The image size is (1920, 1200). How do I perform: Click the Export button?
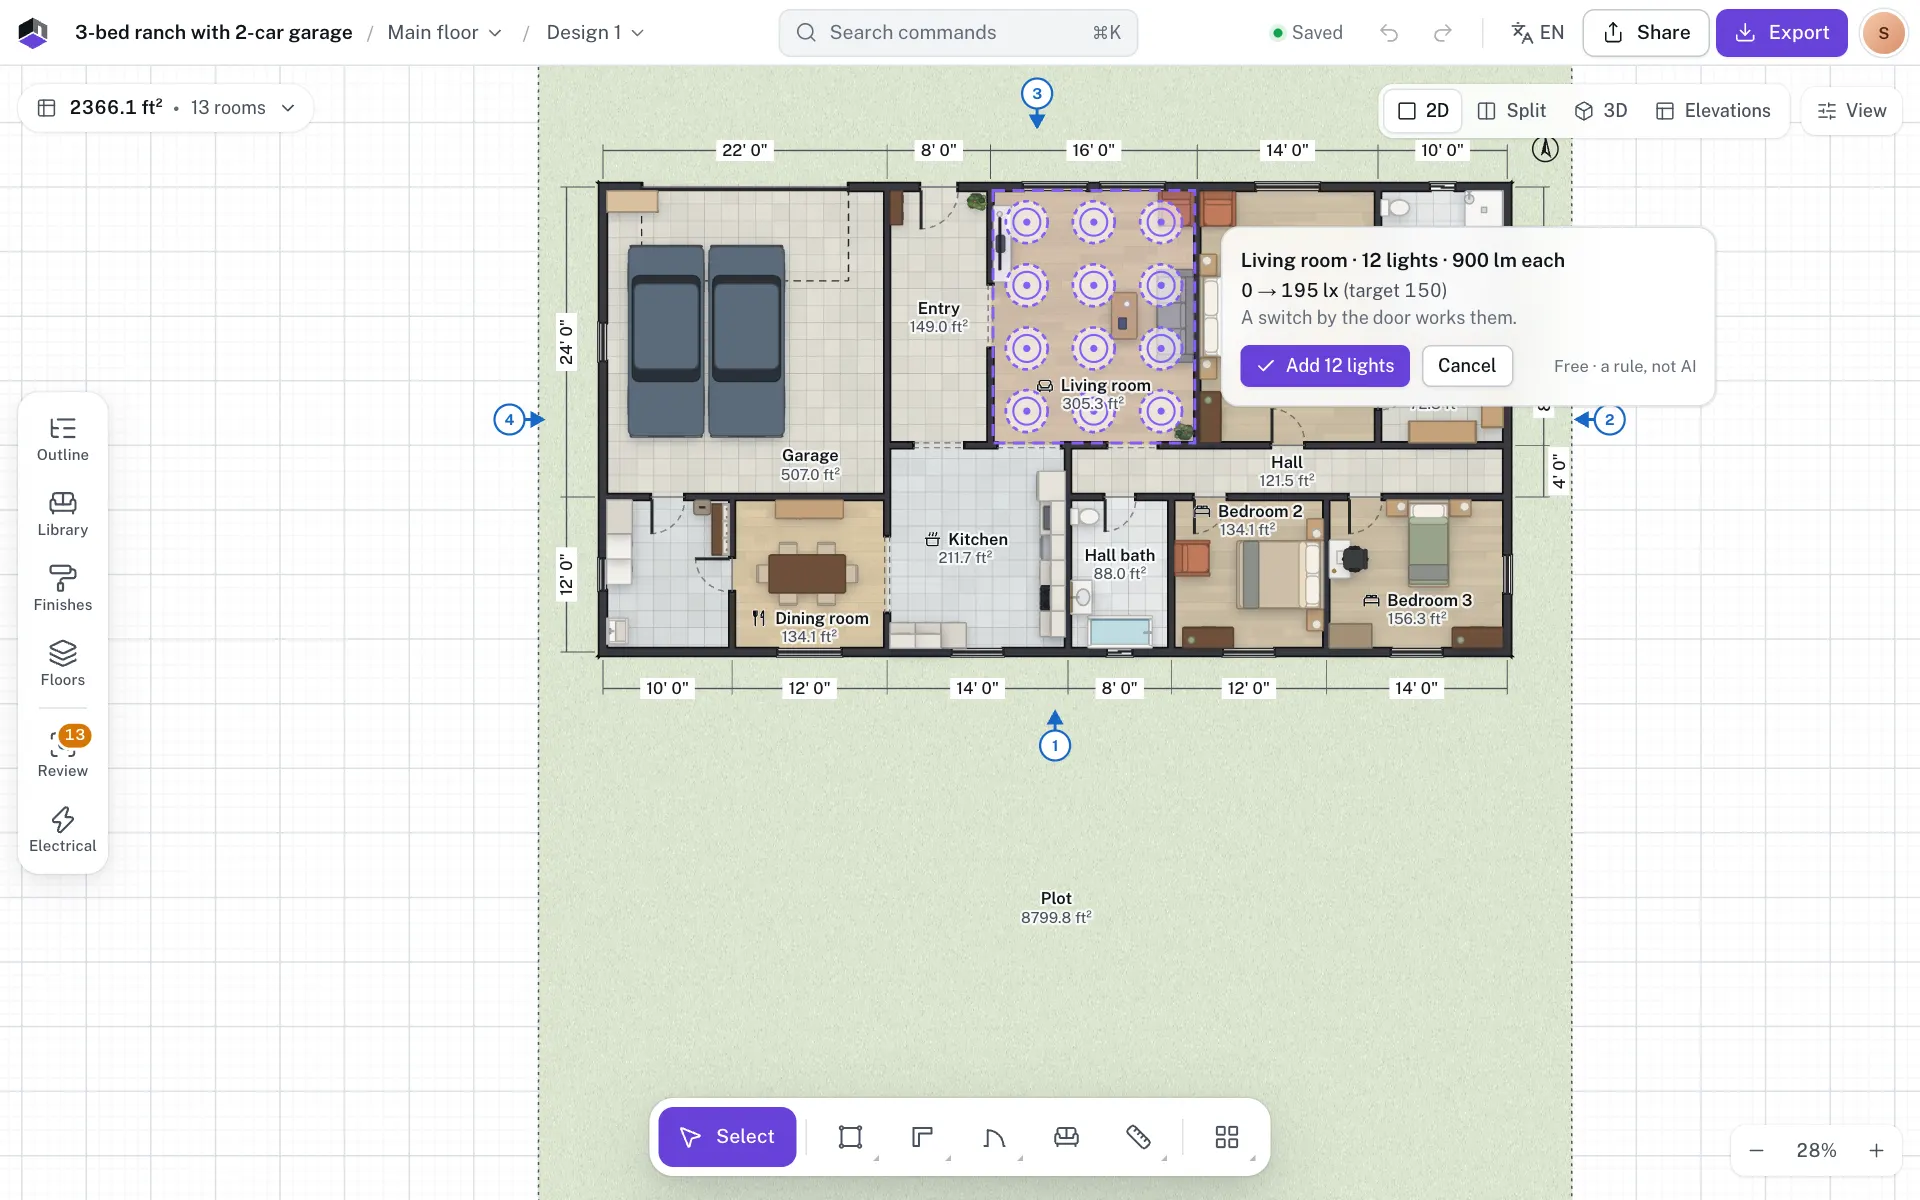(1782, 33)
